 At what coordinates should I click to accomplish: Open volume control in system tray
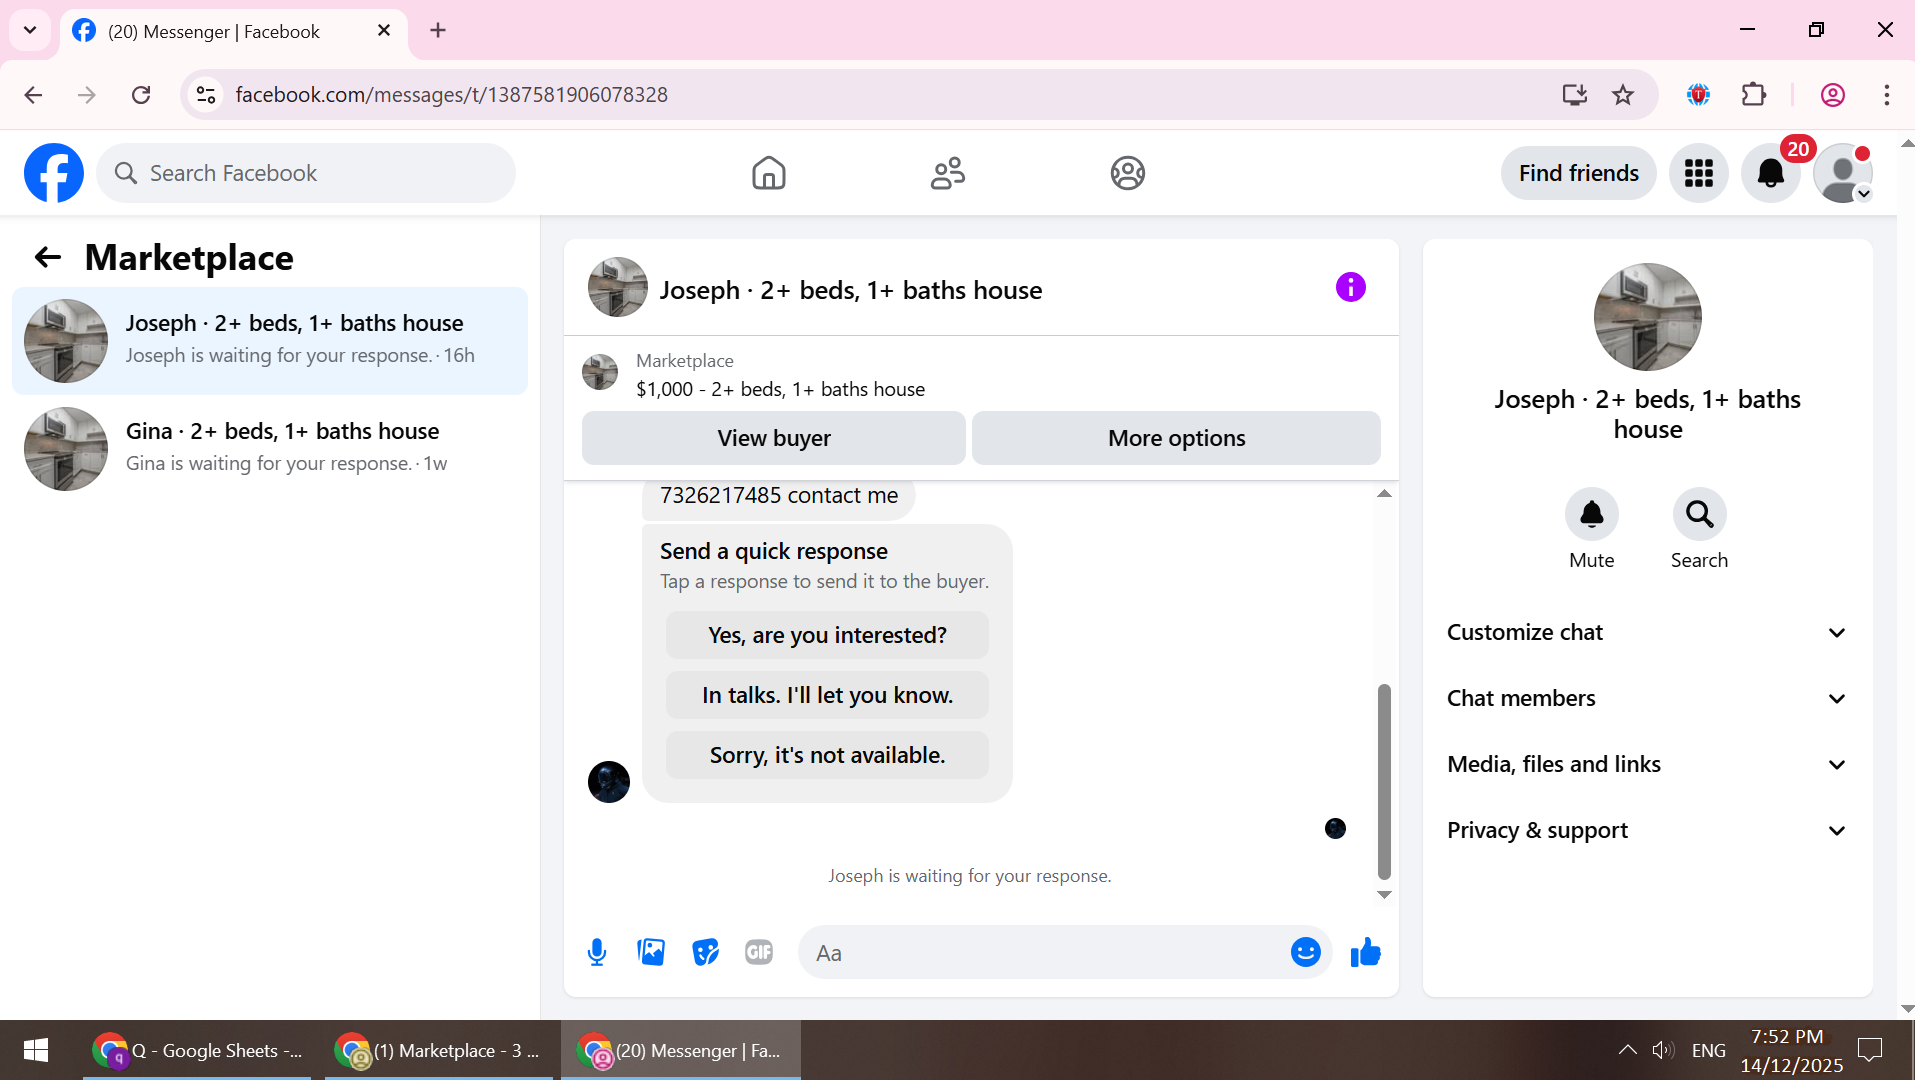(x=1662, y=1050)
